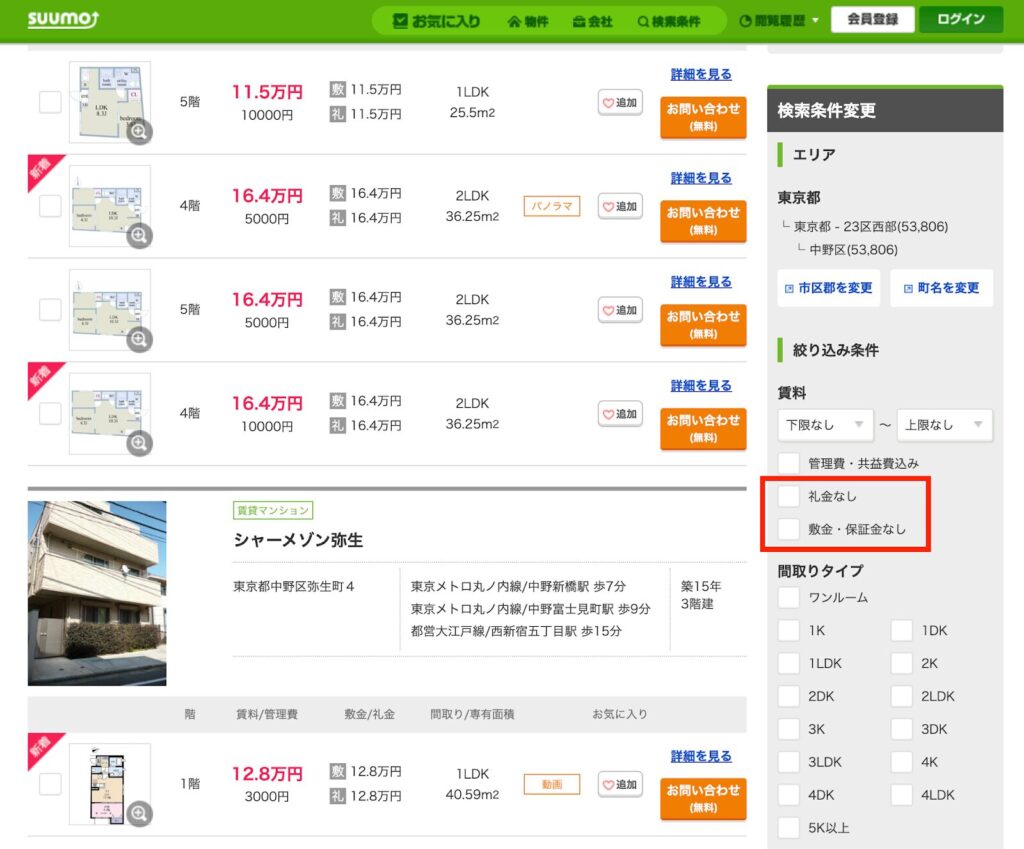Open the 下限なし rent minimum dropdown
This screenshot has width=1024, height=849.
tap(825, 425)
